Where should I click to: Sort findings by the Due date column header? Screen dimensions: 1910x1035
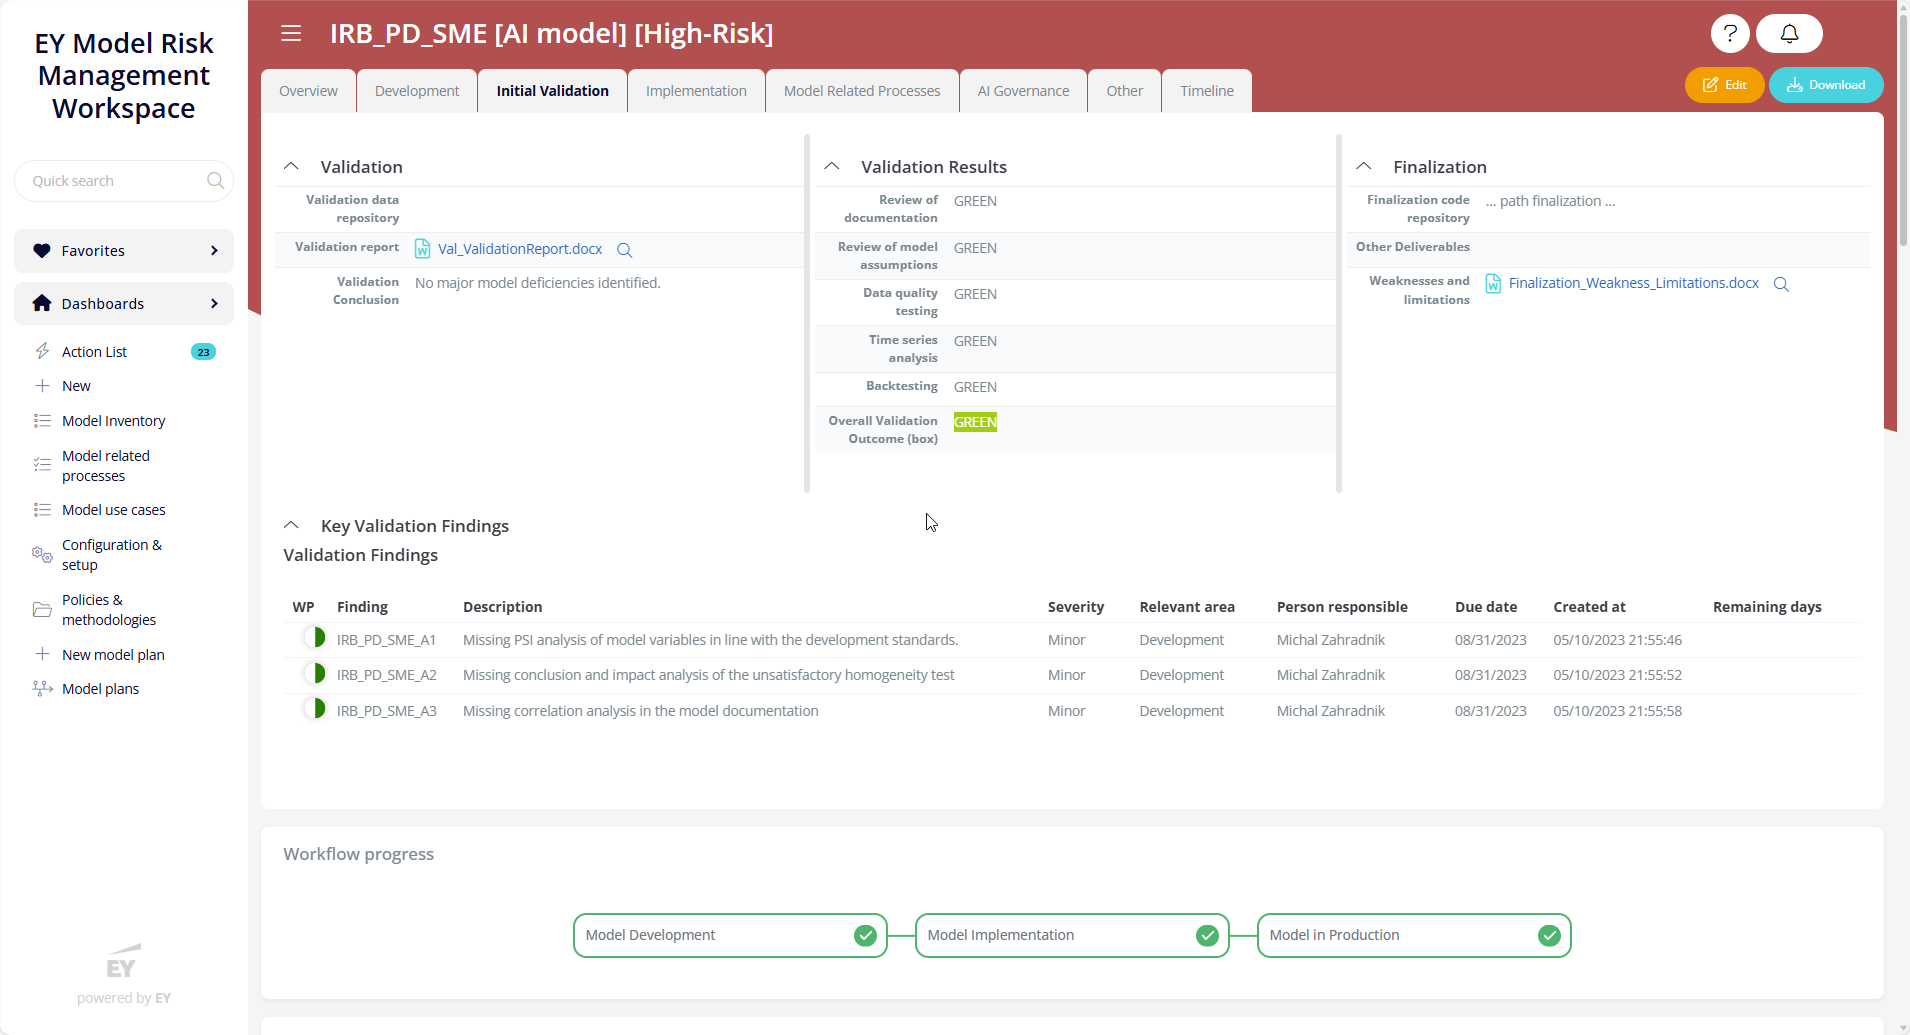coord(1486,607)
